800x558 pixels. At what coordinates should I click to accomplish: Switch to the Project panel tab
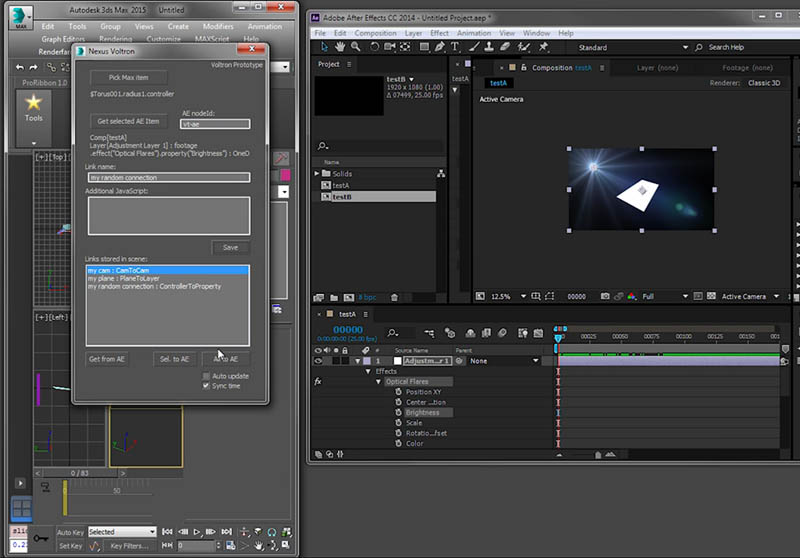click(329, 64)
